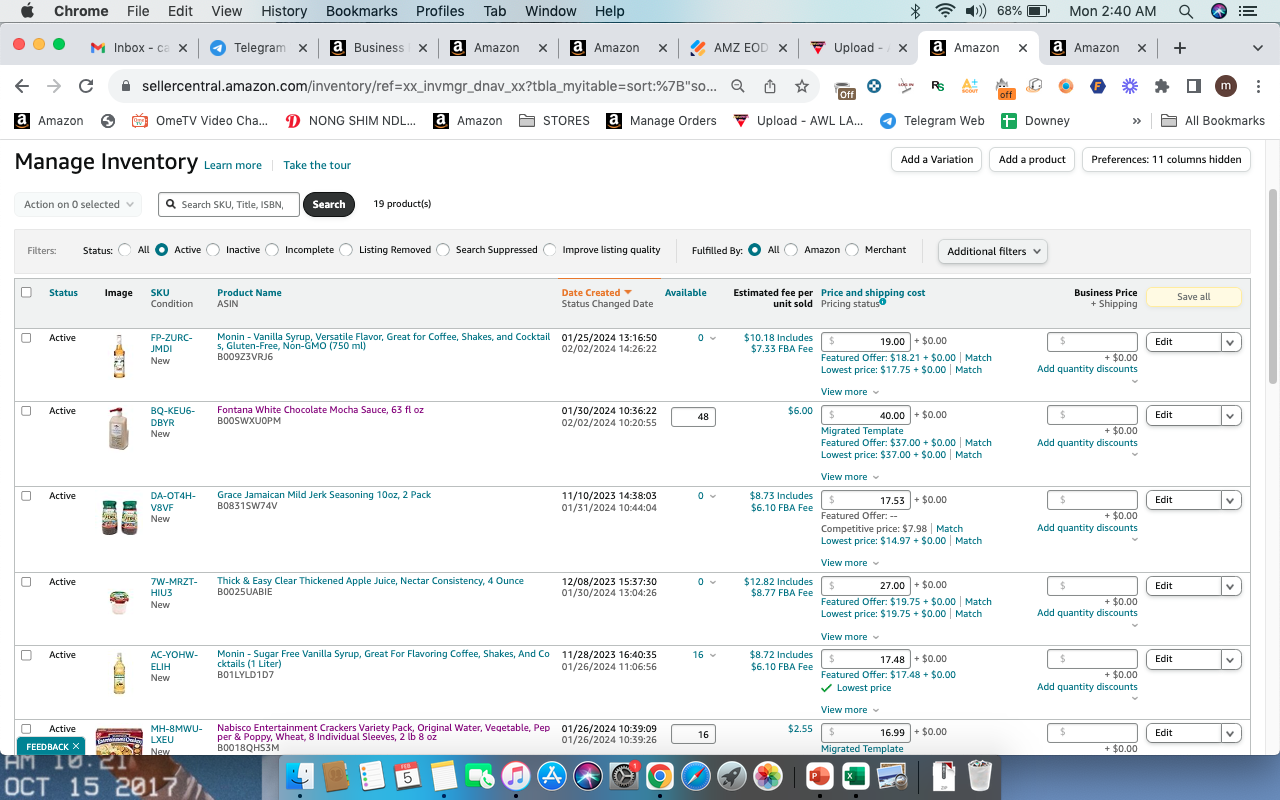Image resolution: width=1280 pixels, height=800 pixels.
Task: Open the Chrome profile avatar 'm'
Action: pyautogui.click(x=1226, y=86)
